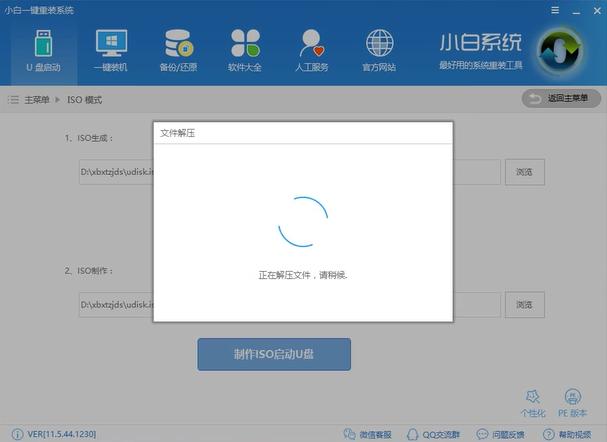Image resolution: width=607 pixels, height=442 pixels.
Task: Visit the 官方网站 tab
Action: pyautogui.click(x=379, y=50)
